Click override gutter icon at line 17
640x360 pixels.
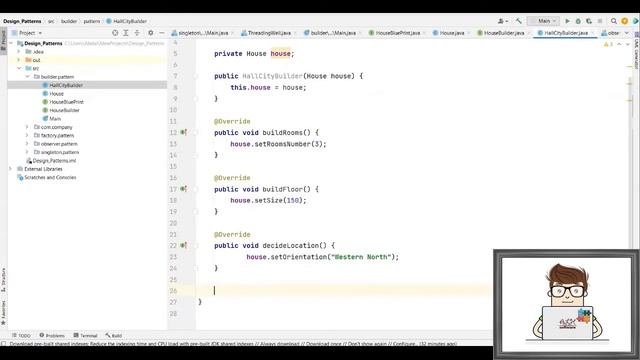(x=184, y=189)
